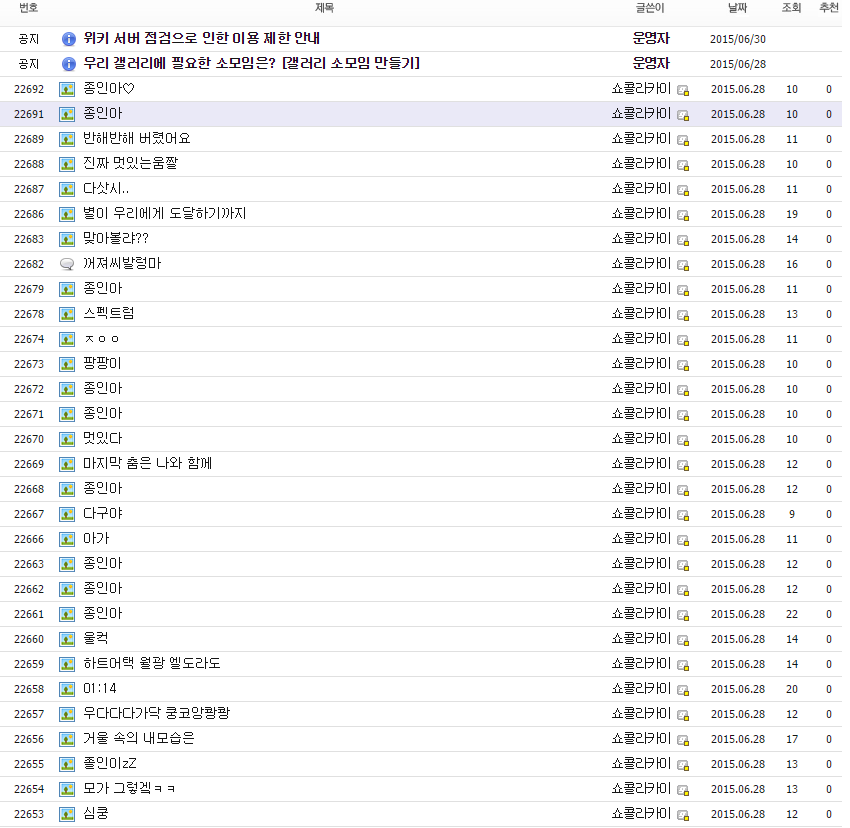Open the notice 위키 서버 점검으로 인한 이용 제한 안내
Screen dimensions: 850x828
(x=202, y=38)
